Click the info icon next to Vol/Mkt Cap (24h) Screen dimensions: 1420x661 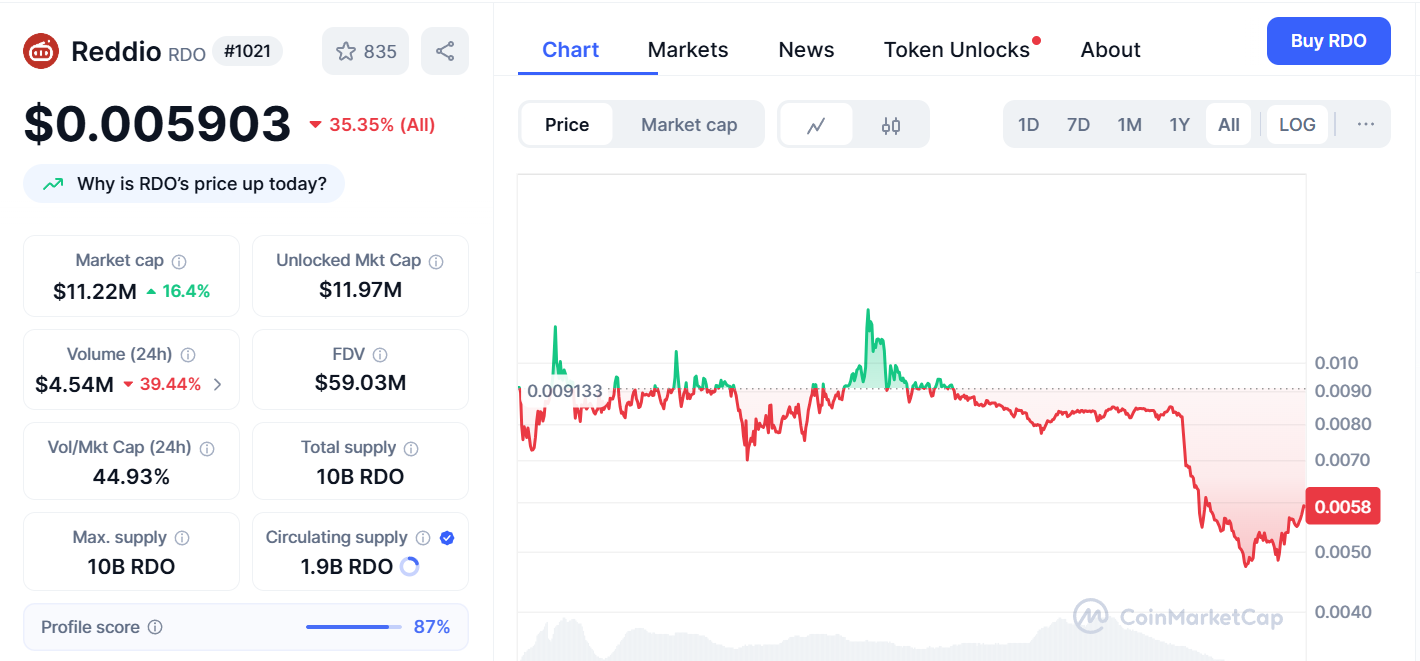205,448
